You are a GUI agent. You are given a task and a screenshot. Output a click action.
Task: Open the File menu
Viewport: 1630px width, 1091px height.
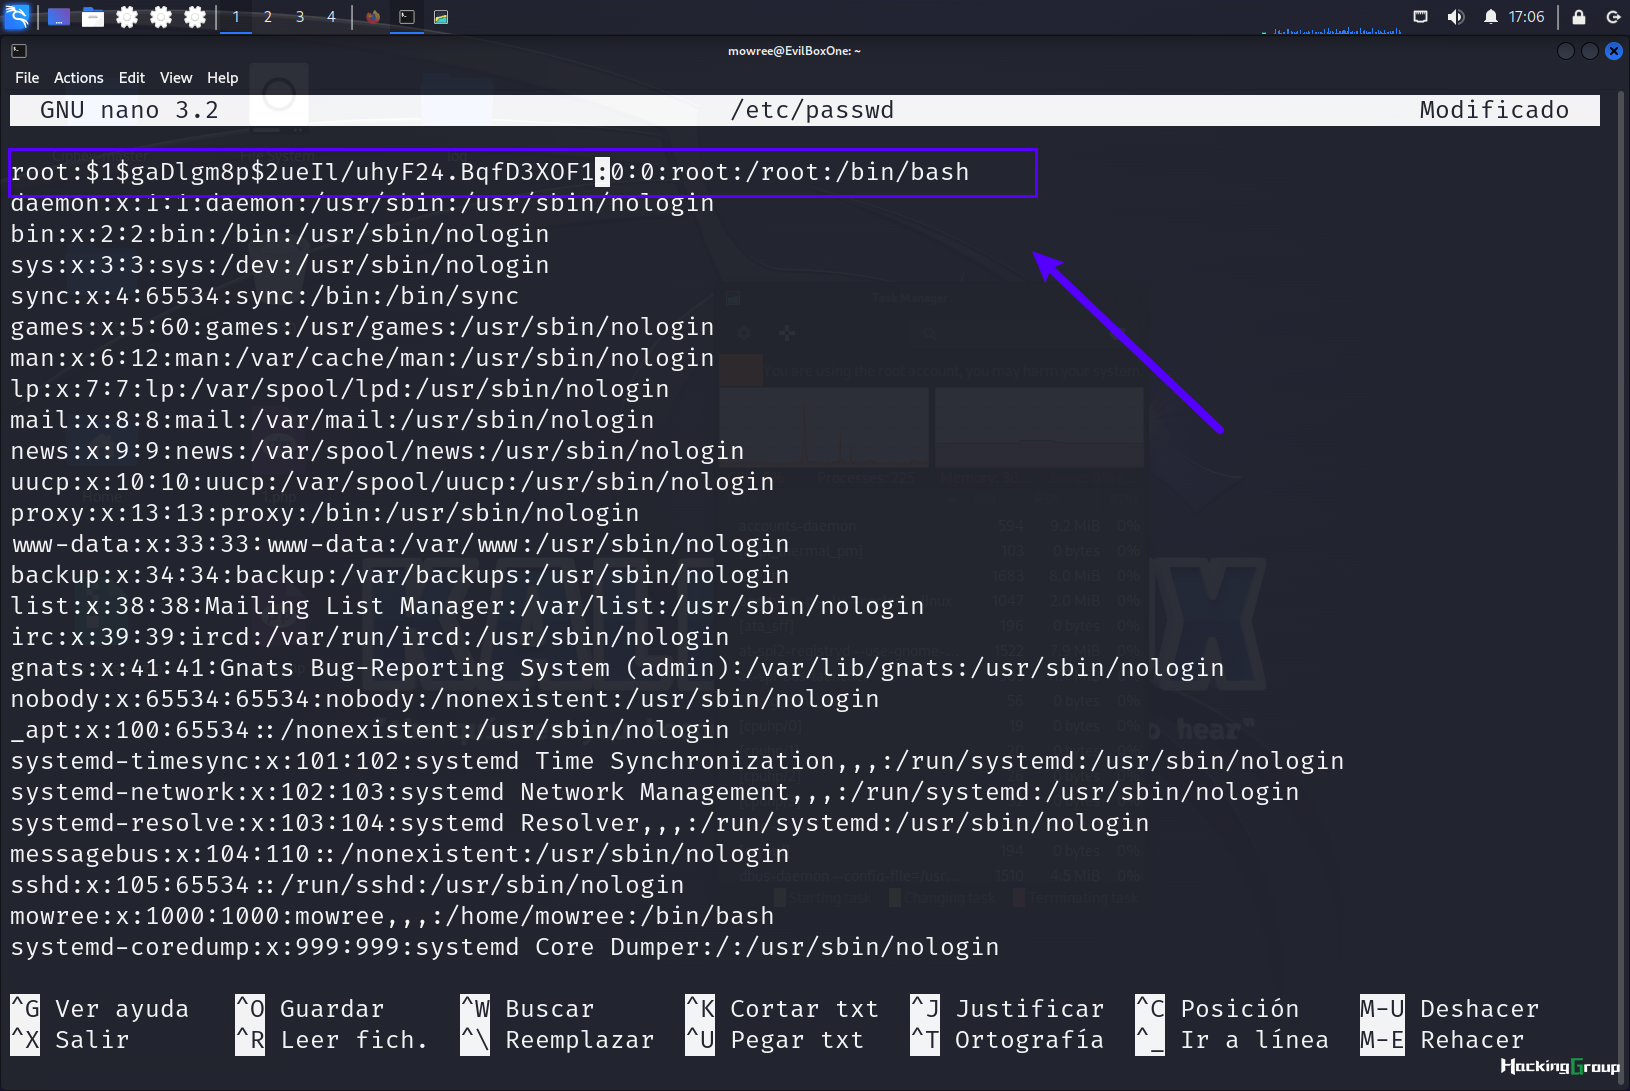27,78
